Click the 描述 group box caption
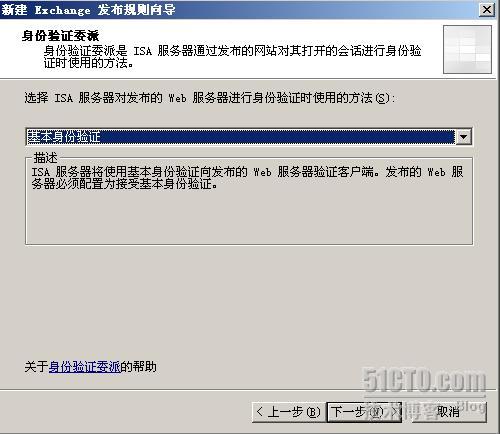Viewport: 500px width, 434px height. tap(45, 158)
